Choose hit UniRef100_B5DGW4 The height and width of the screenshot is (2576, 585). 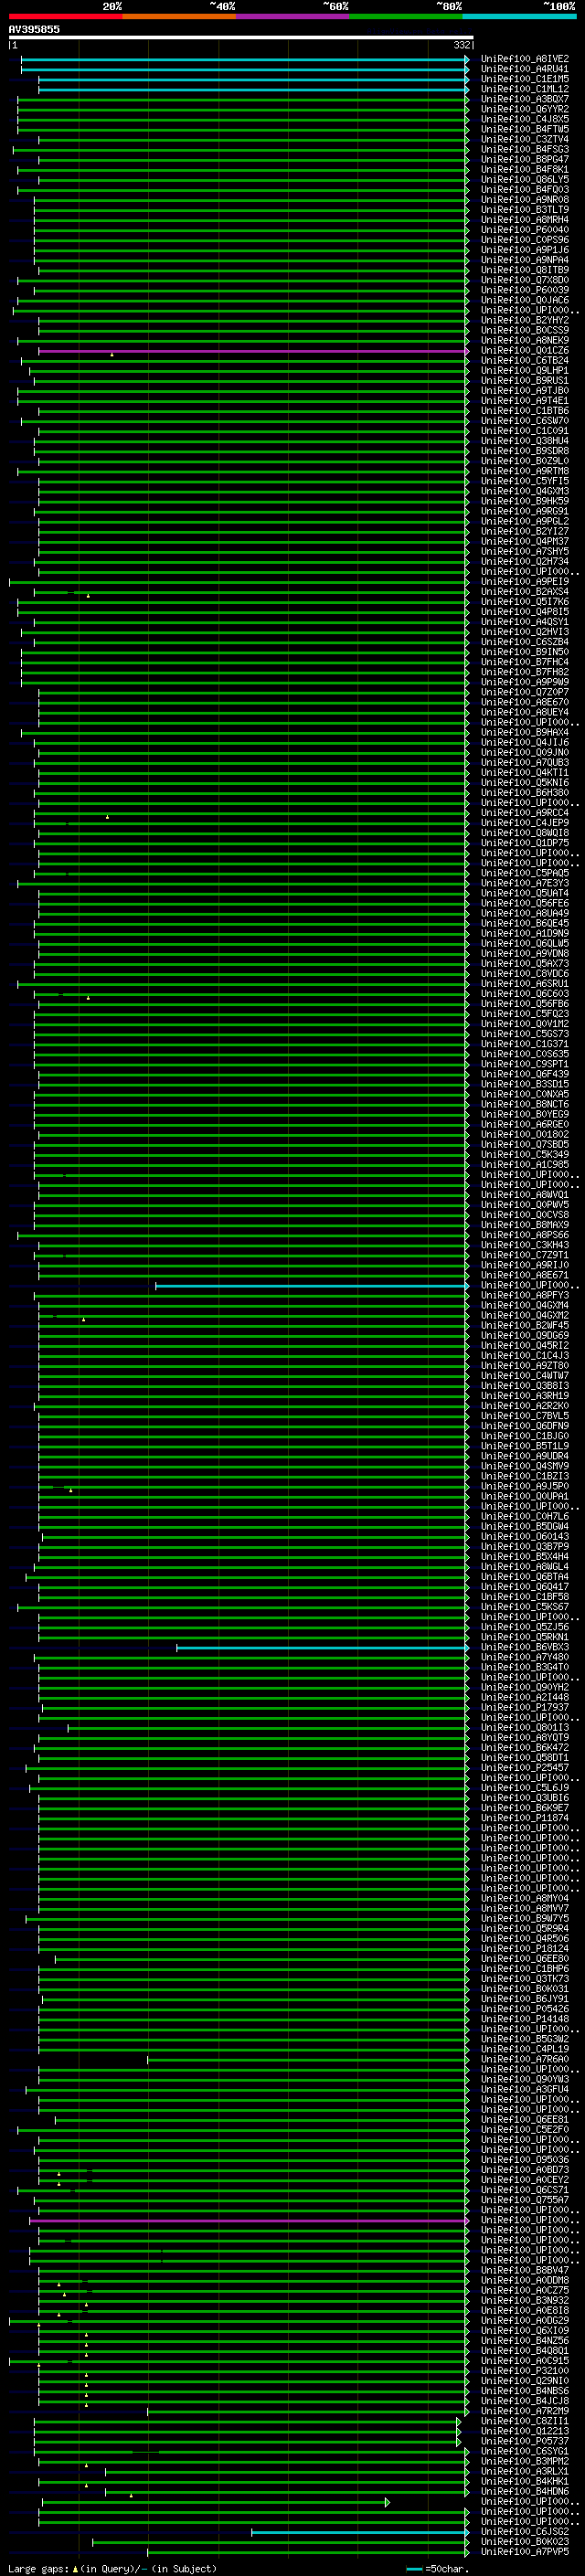click(525, 1527)
